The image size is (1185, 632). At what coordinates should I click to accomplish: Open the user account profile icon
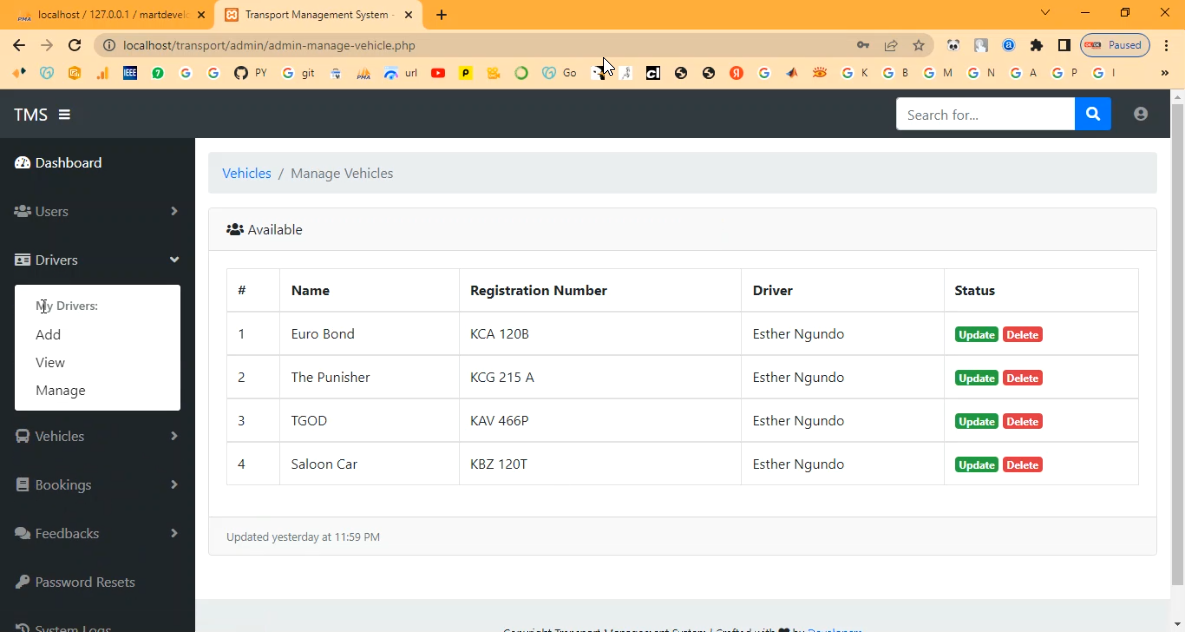pyautogui.click(x=1140, y=114)
